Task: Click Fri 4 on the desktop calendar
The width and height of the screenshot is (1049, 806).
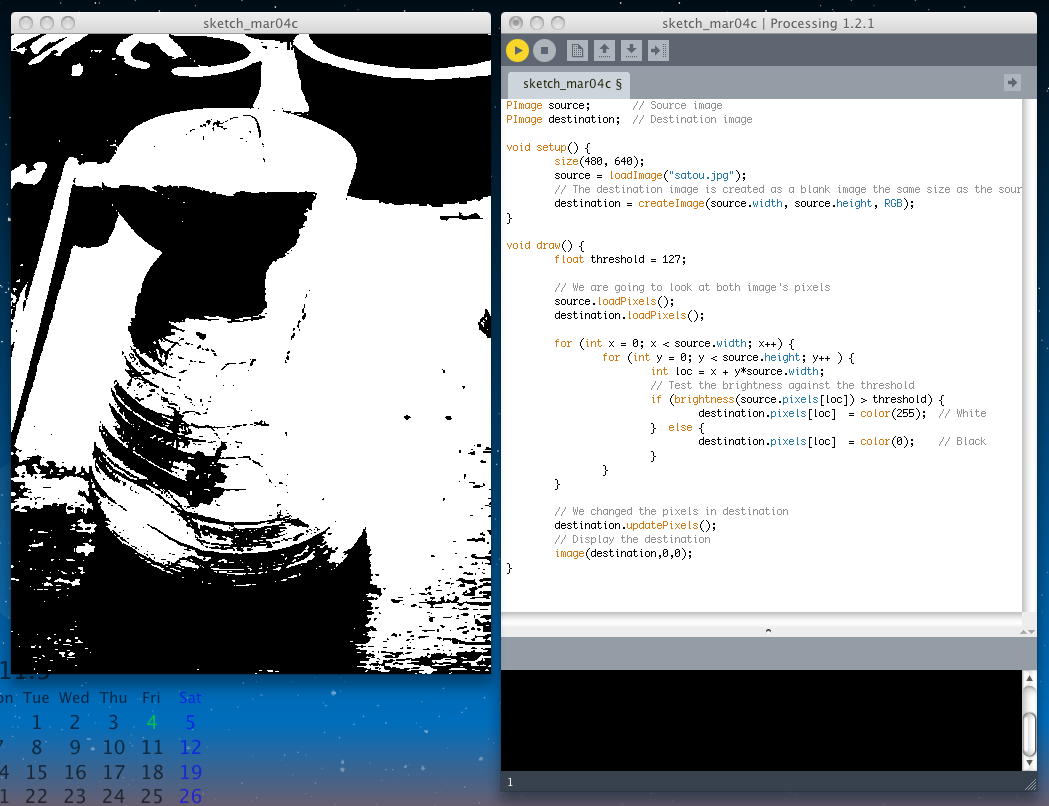Action: [151, 722]
